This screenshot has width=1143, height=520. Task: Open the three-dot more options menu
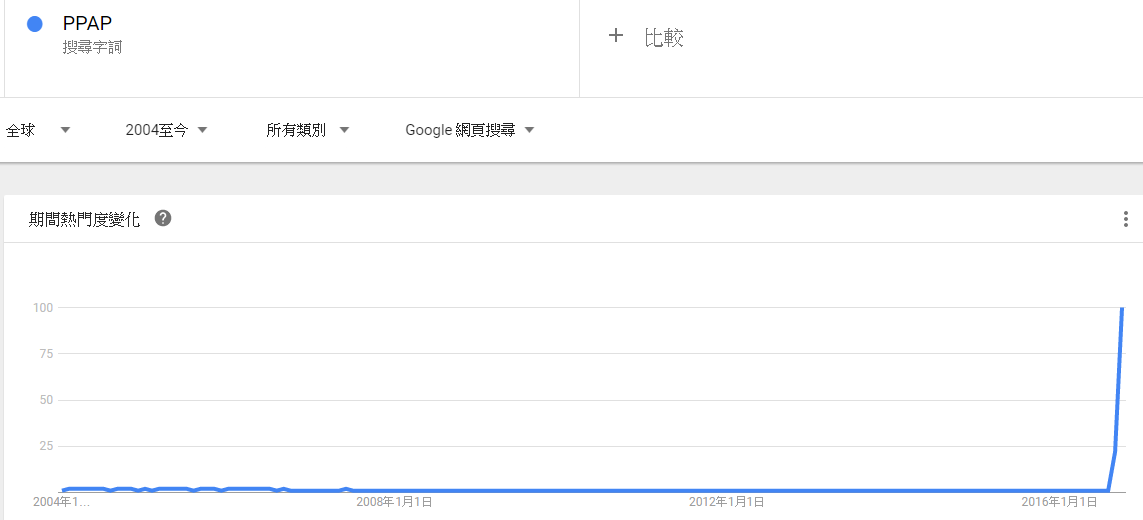point(1125,219)
